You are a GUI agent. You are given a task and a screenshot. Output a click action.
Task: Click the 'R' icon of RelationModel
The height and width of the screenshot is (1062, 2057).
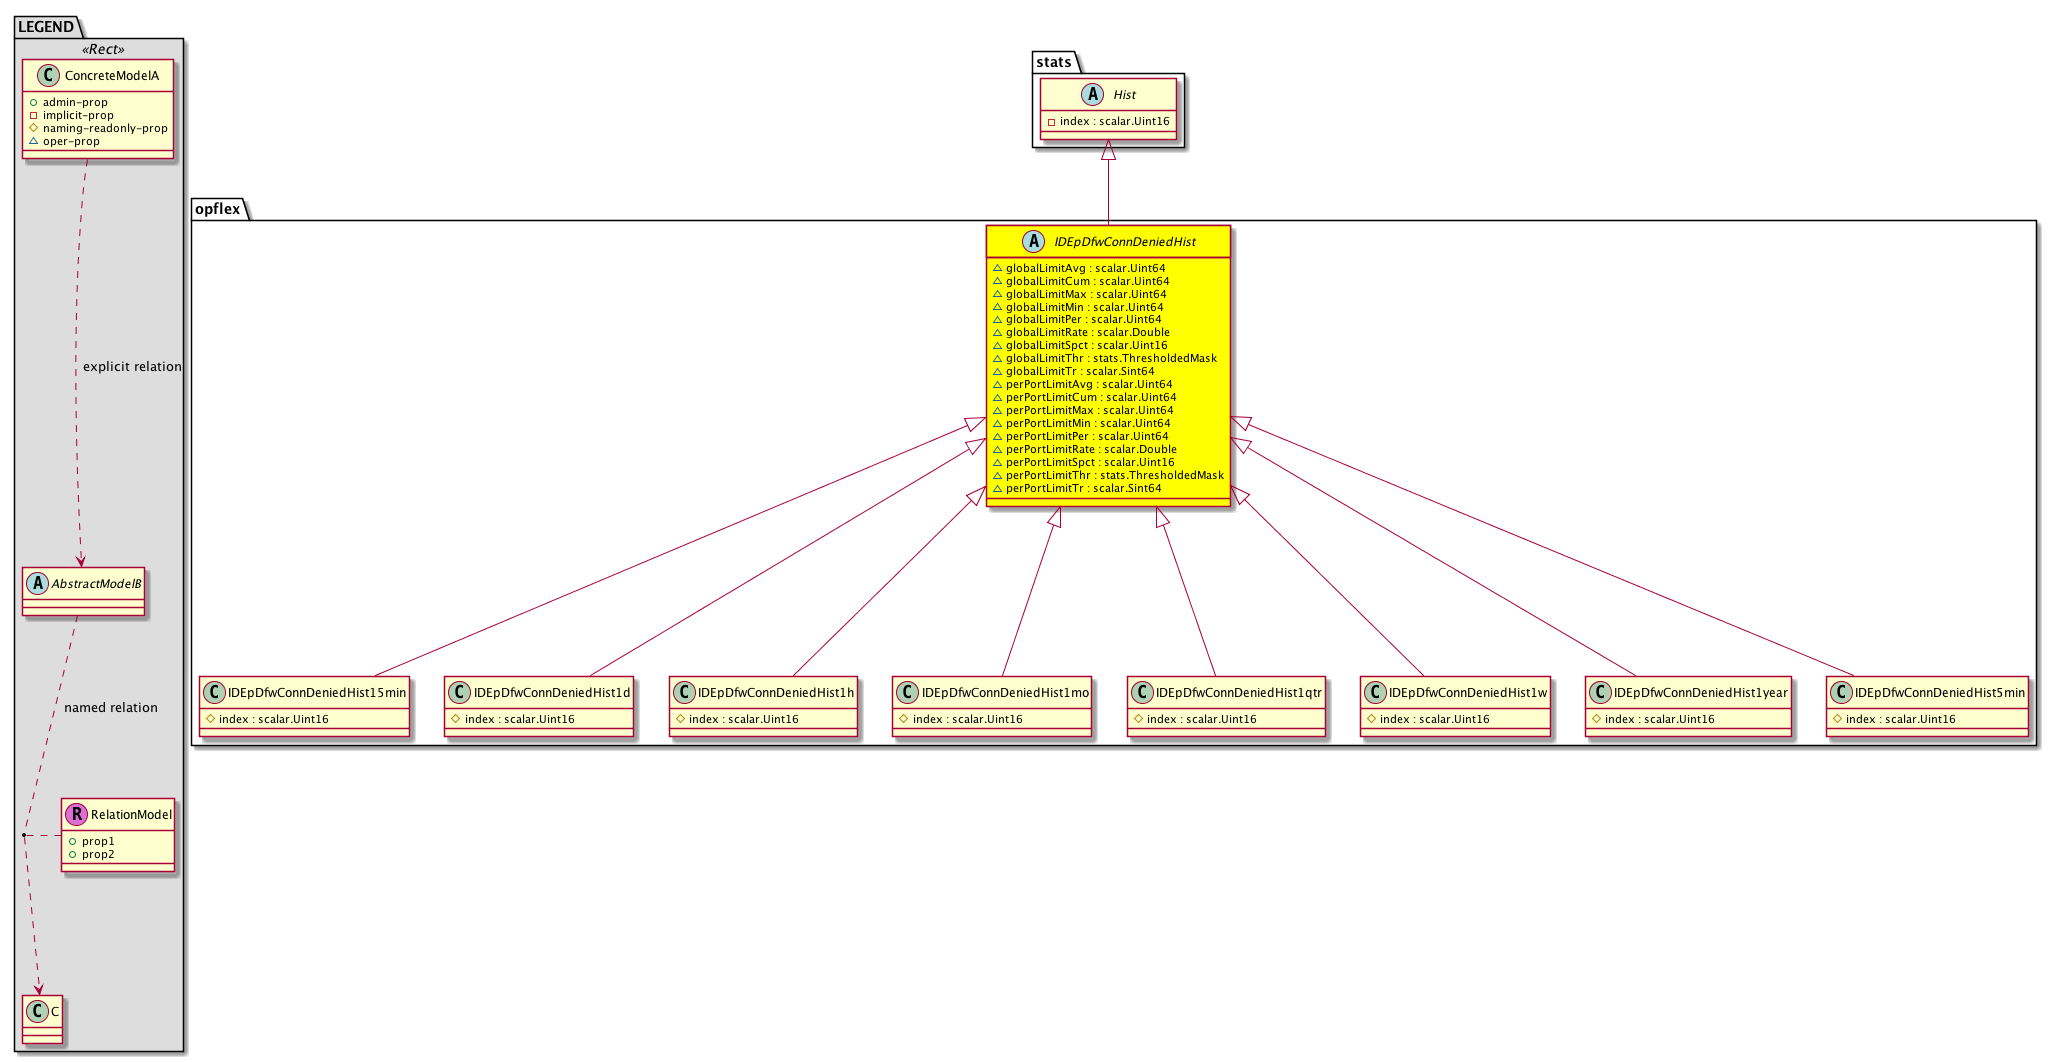tap(77, 815)
